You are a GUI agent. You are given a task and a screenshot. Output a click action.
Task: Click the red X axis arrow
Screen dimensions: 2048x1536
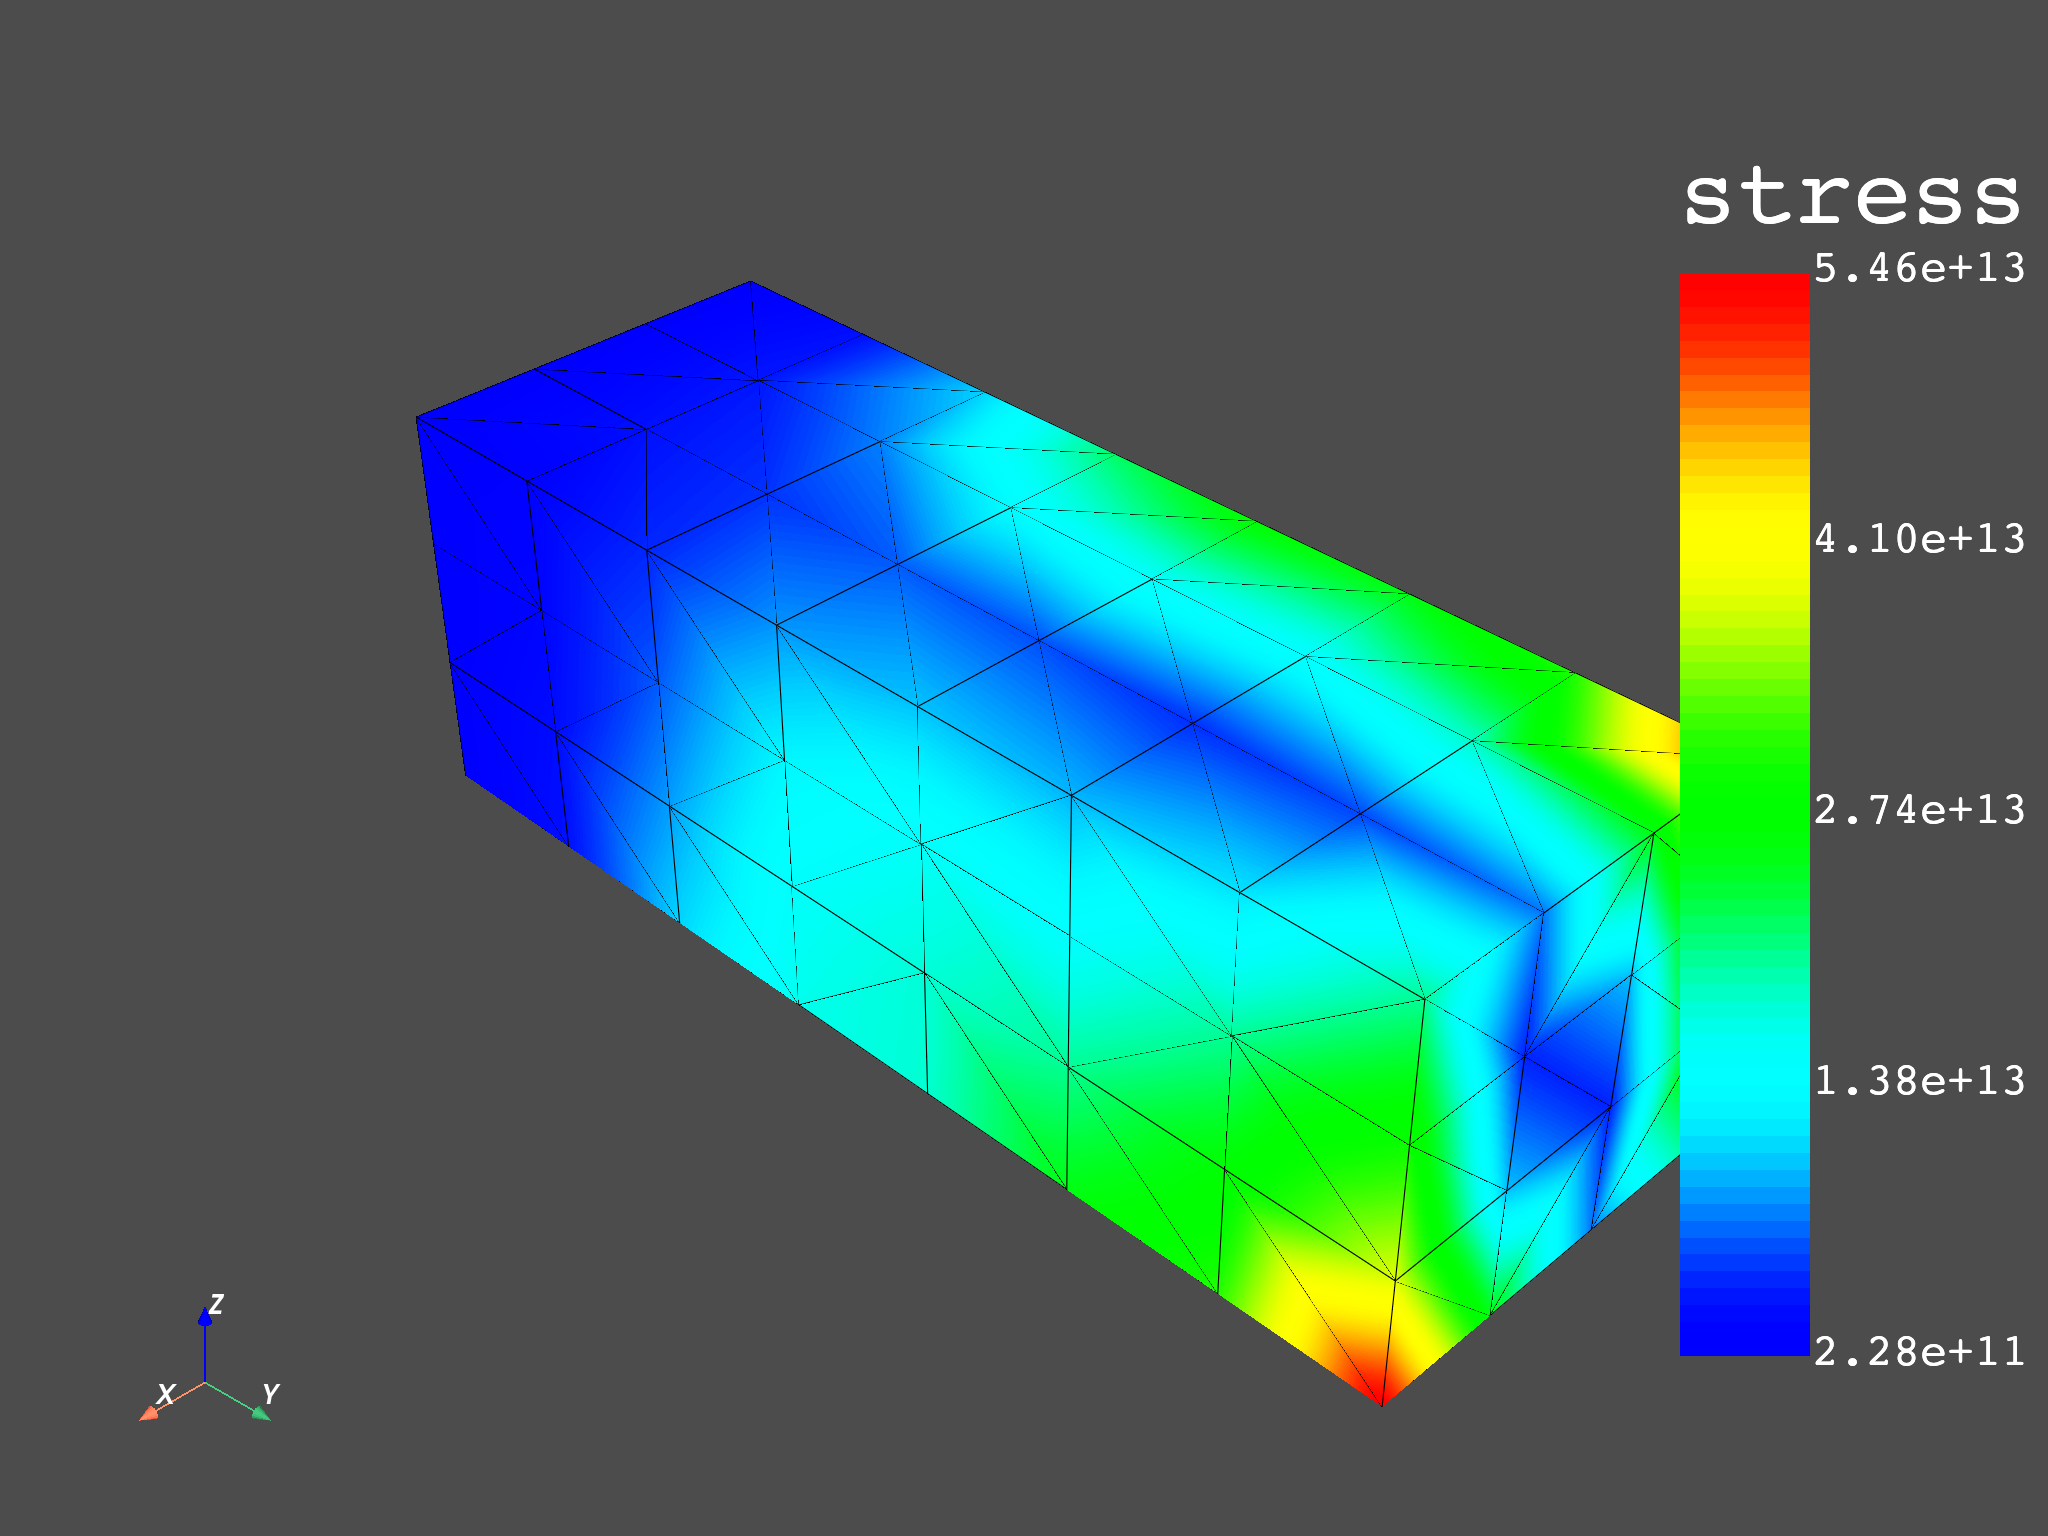pos(170,1400)
